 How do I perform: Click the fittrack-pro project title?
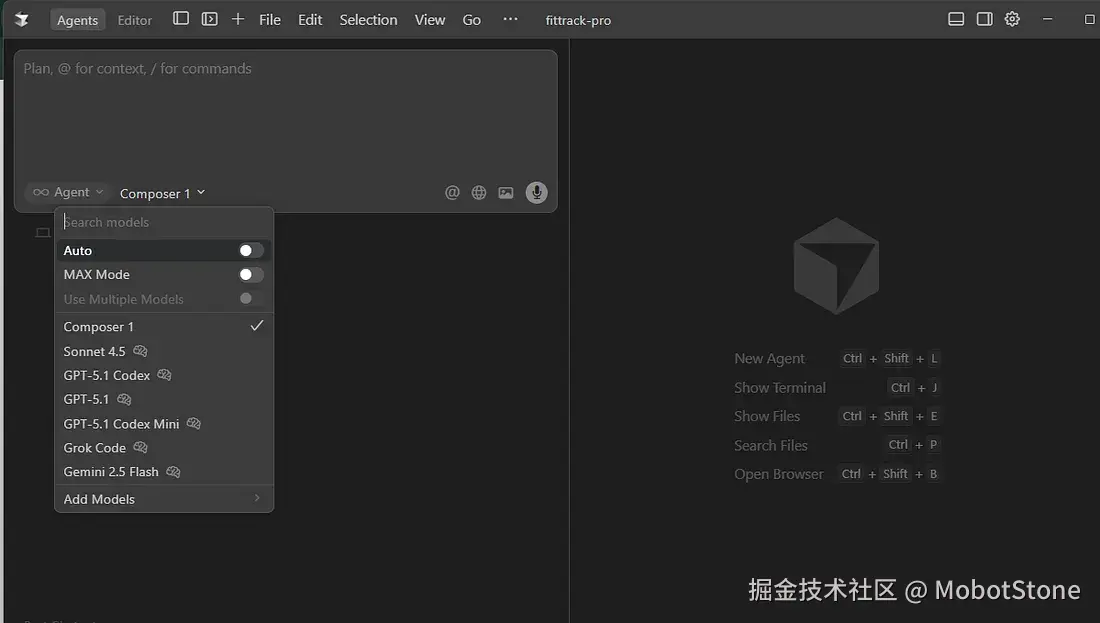[578, 20]
